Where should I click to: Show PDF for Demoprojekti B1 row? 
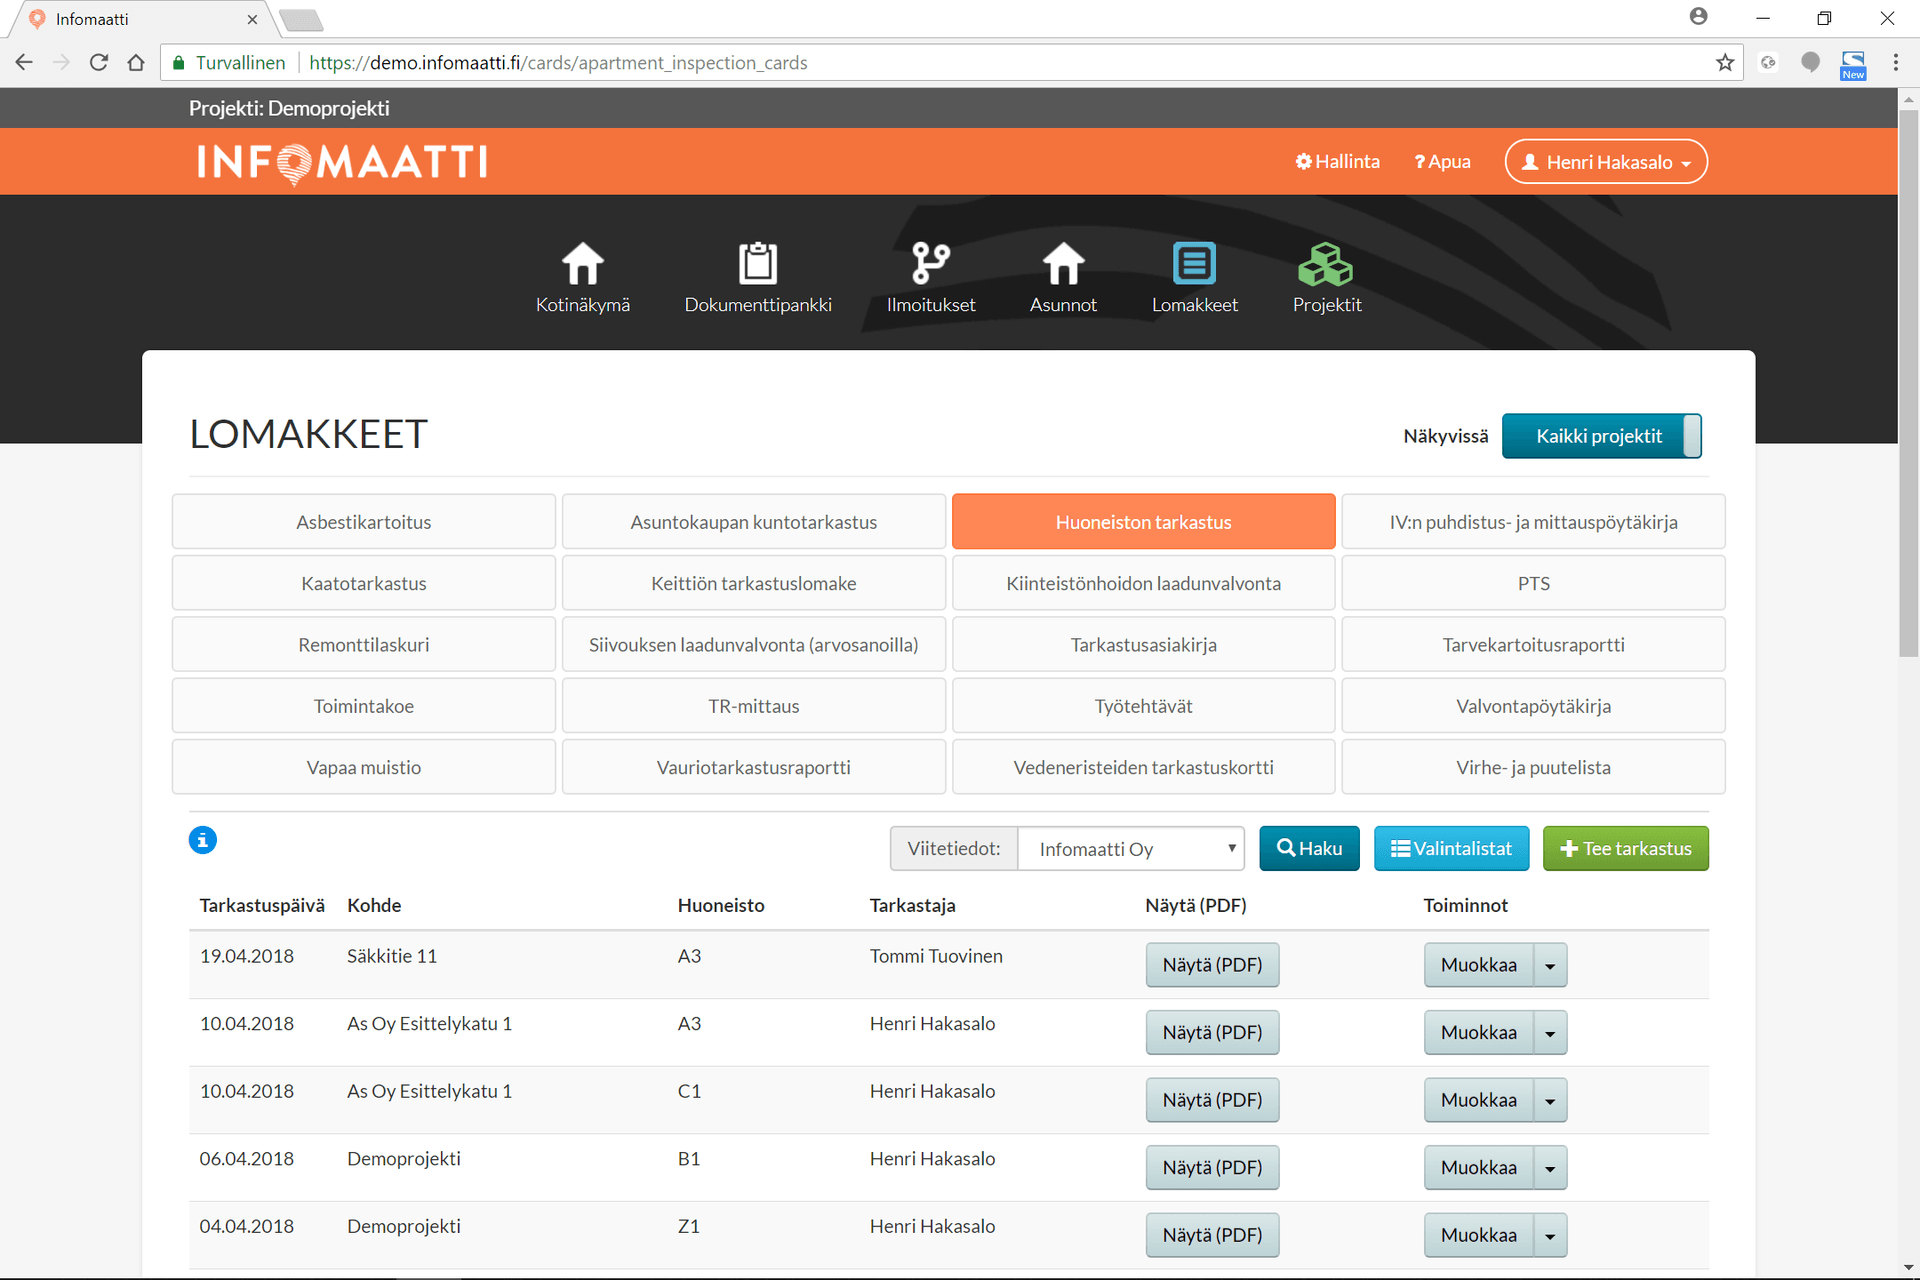[1212, 1168]
